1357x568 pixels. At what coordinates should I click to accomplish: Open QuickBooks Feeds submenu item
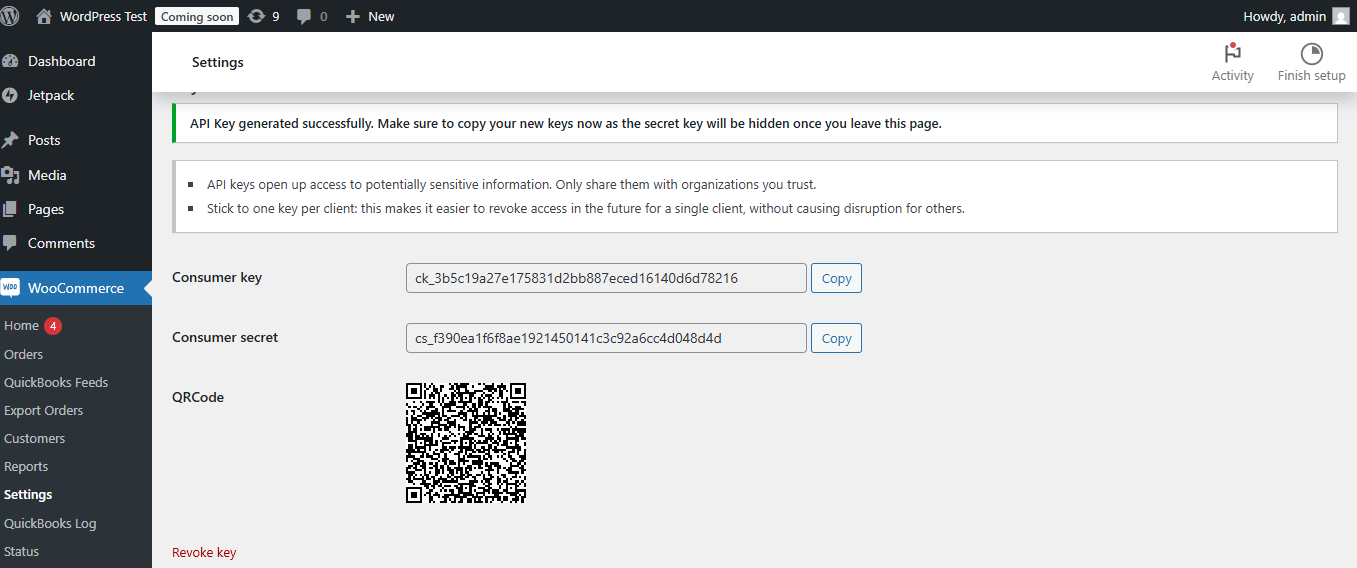tap(56, 382)
